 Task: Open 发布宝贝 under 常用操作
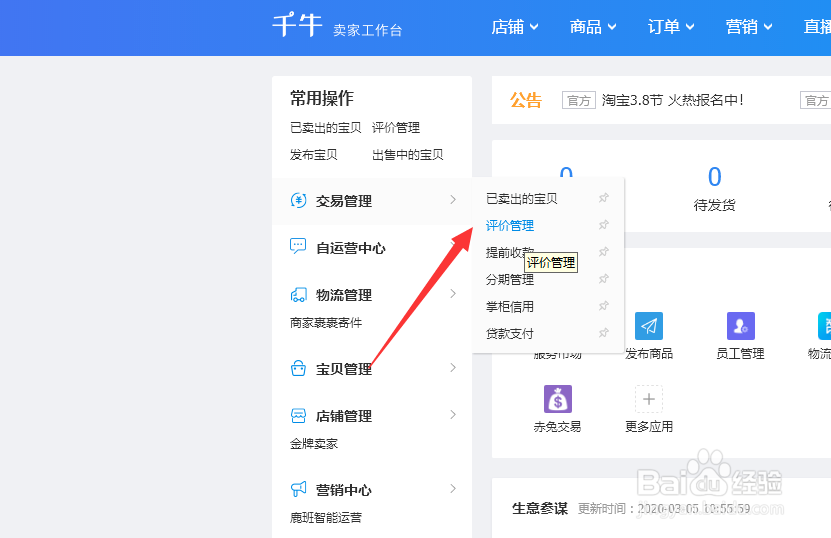coord(314,155)
